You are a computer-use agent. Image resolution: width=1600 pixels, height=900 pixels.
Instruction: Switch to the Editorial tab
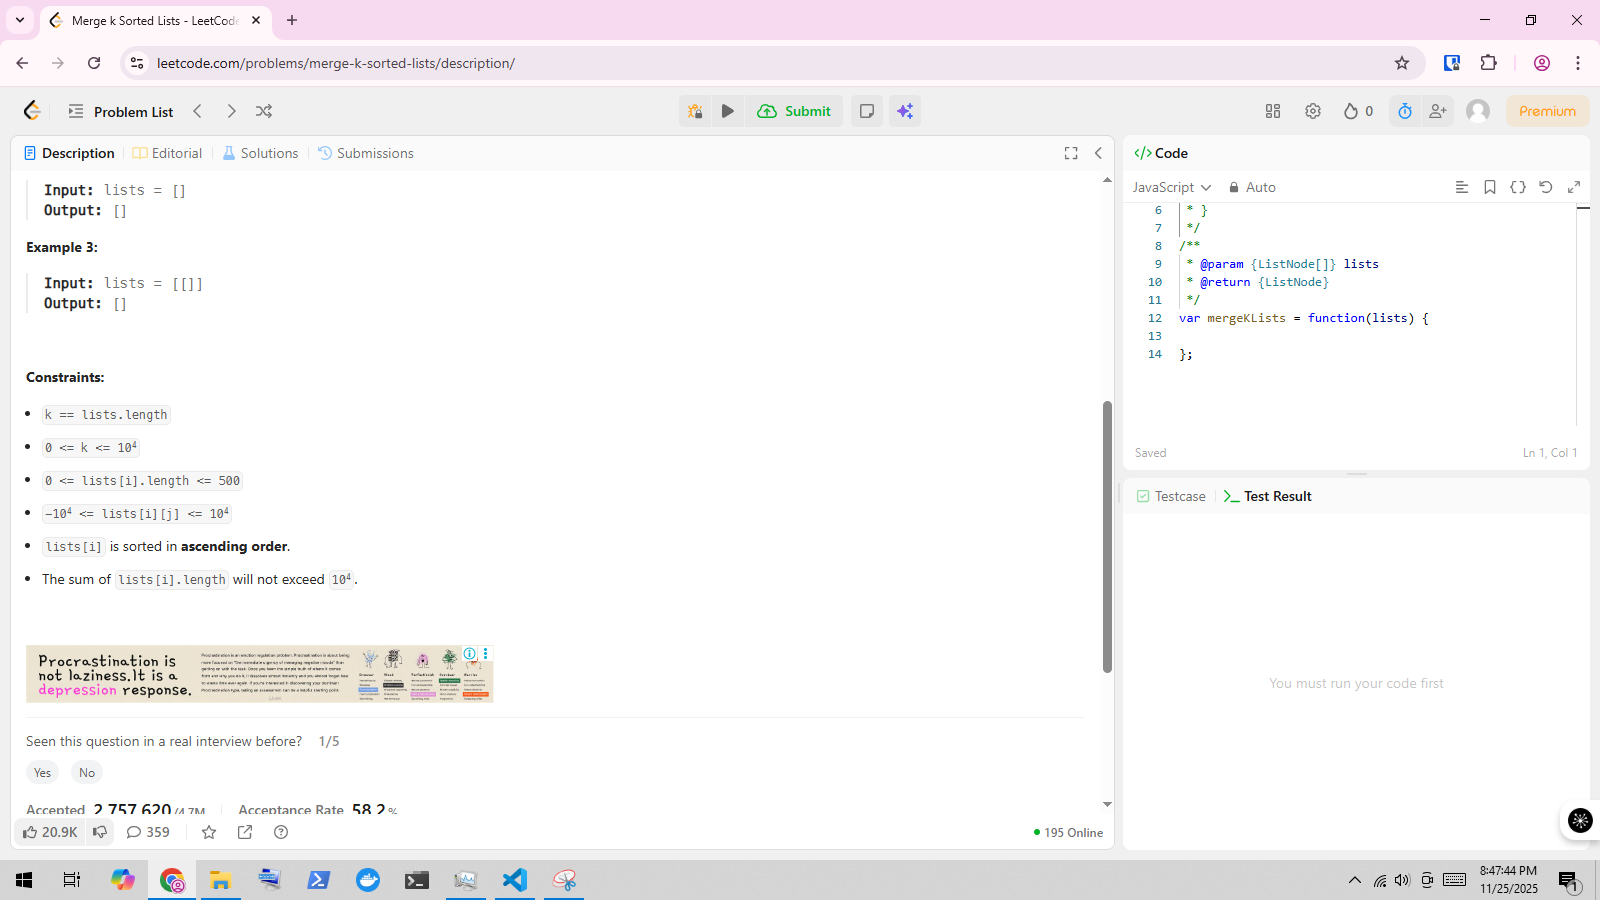tap(168, 153)
